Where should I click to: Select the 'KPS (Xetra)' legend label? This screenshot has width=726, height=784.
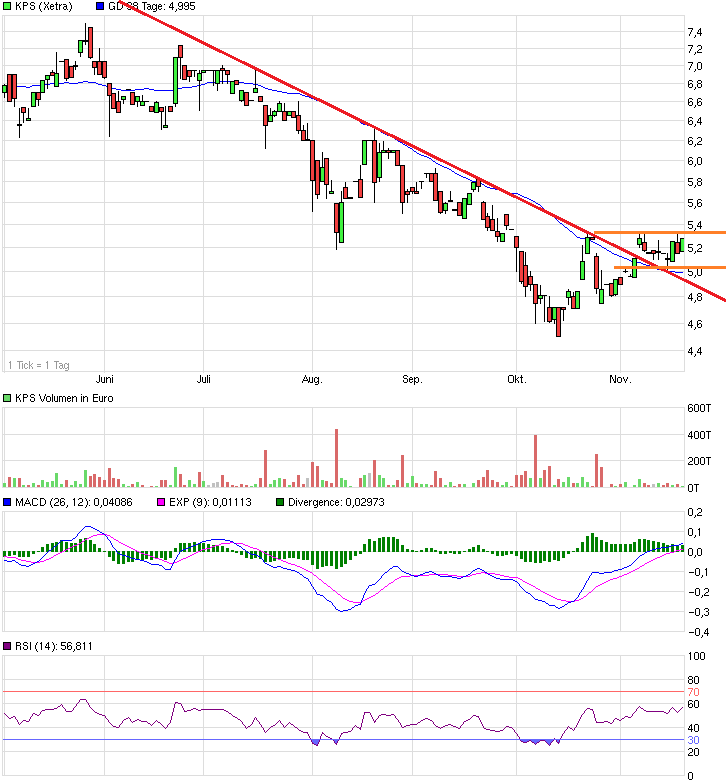(x=44, y=6)
